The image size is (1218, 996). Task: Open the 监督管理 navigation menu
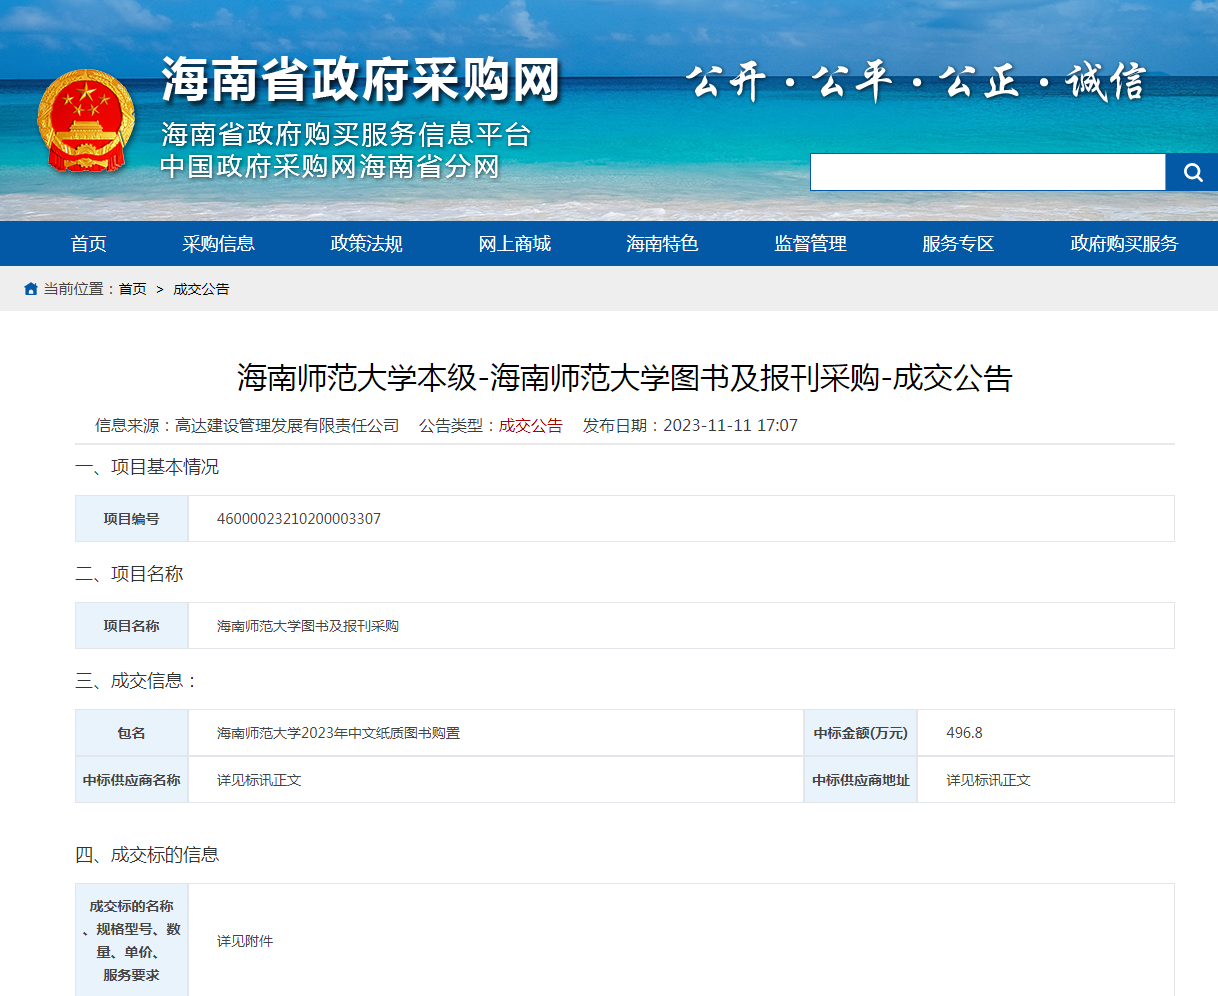pos(811,244)
